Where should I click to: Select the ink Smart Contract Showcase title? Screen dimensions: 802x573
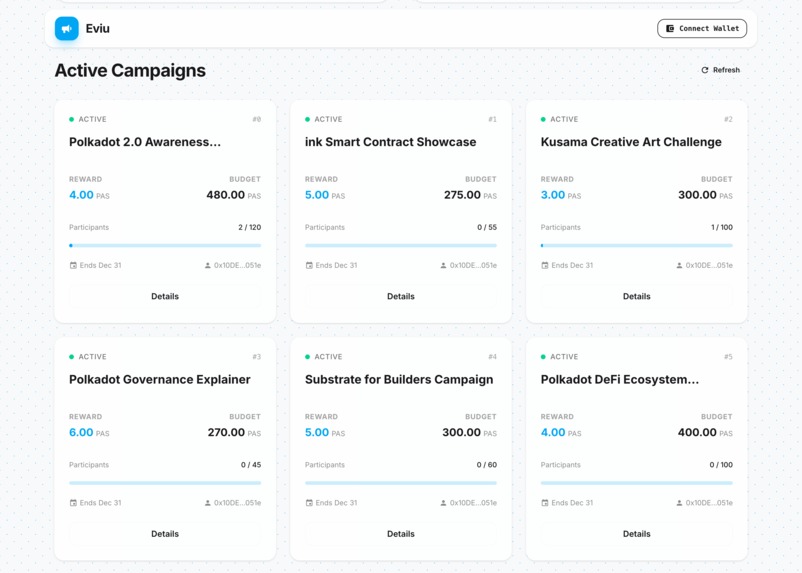coord(390,142)
